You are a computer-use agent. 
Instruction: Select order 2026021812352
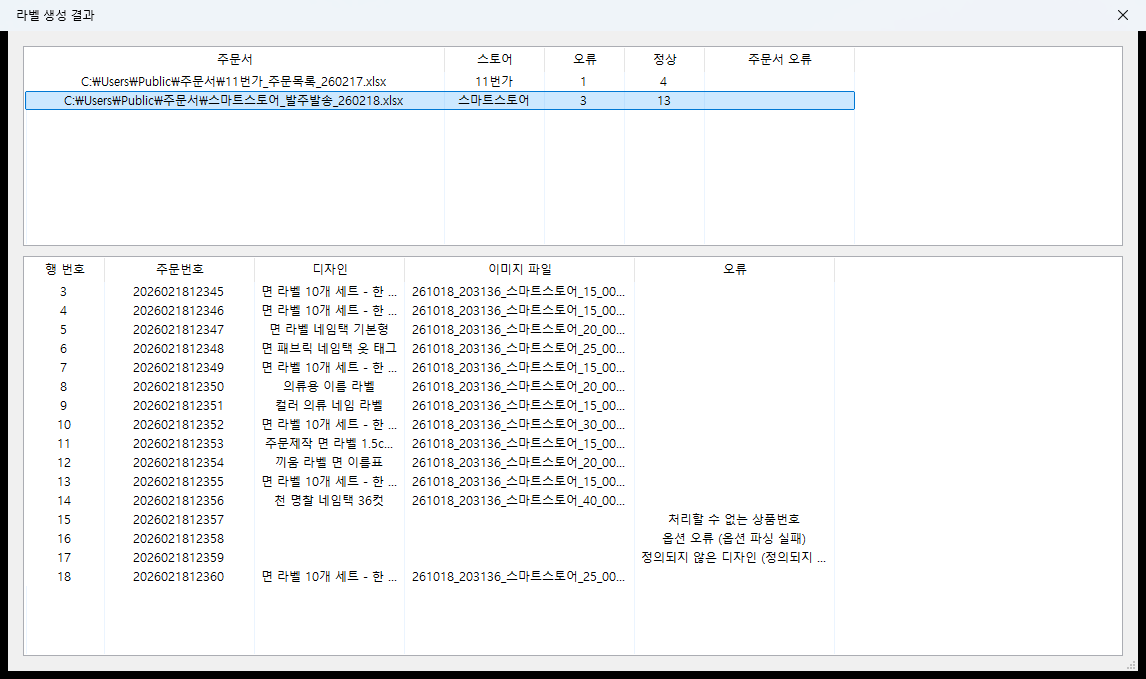[x=178, y=425]
